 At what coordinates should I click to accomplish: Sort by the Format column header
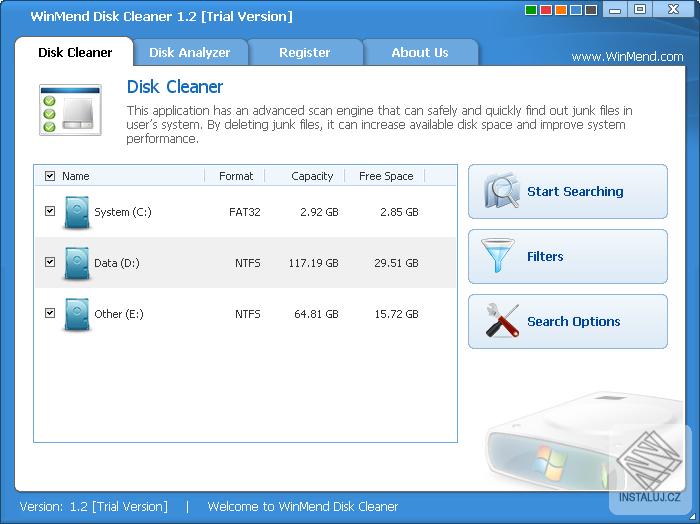(x=236, y=176)
